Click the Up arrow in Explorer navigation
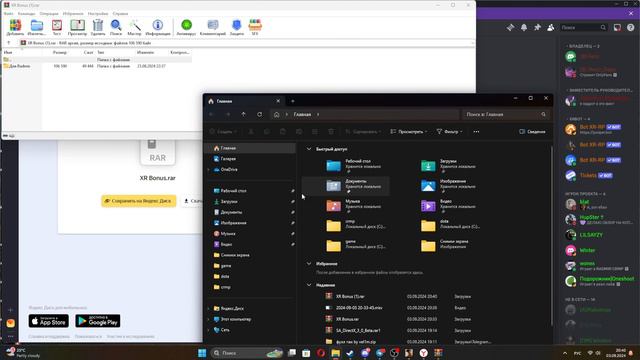Viewport: 640px width, 360px height. (244, 114)
